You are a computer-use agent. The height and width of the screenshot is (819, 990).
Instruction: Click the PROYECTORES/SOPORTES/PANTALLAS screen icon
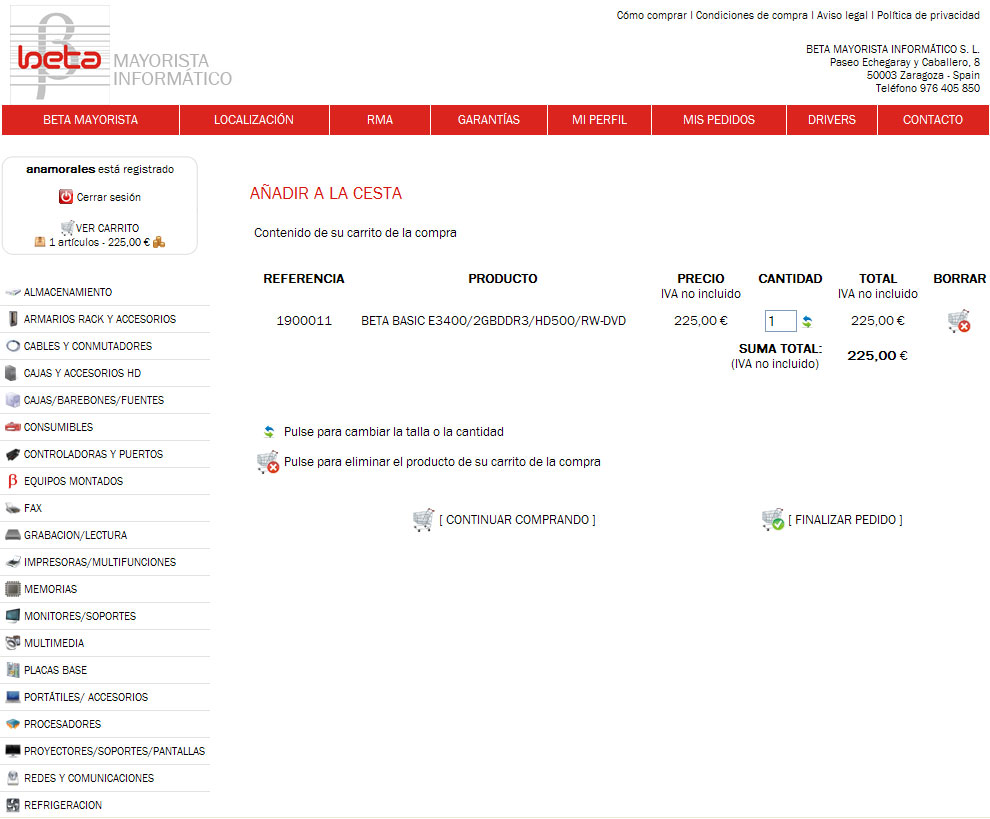[13, 751]
